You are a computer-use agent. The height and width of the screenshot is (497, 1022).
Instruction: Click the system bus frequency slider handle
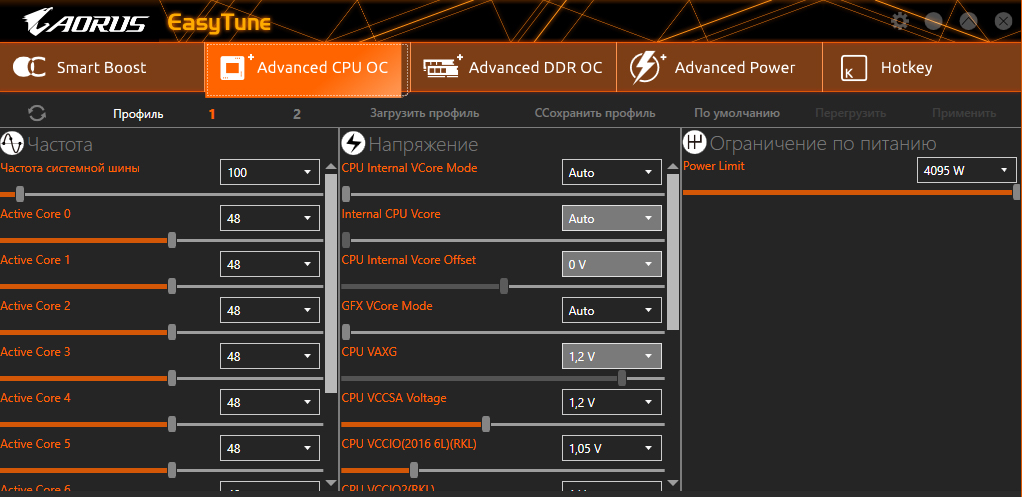click(x=20, y=194)
